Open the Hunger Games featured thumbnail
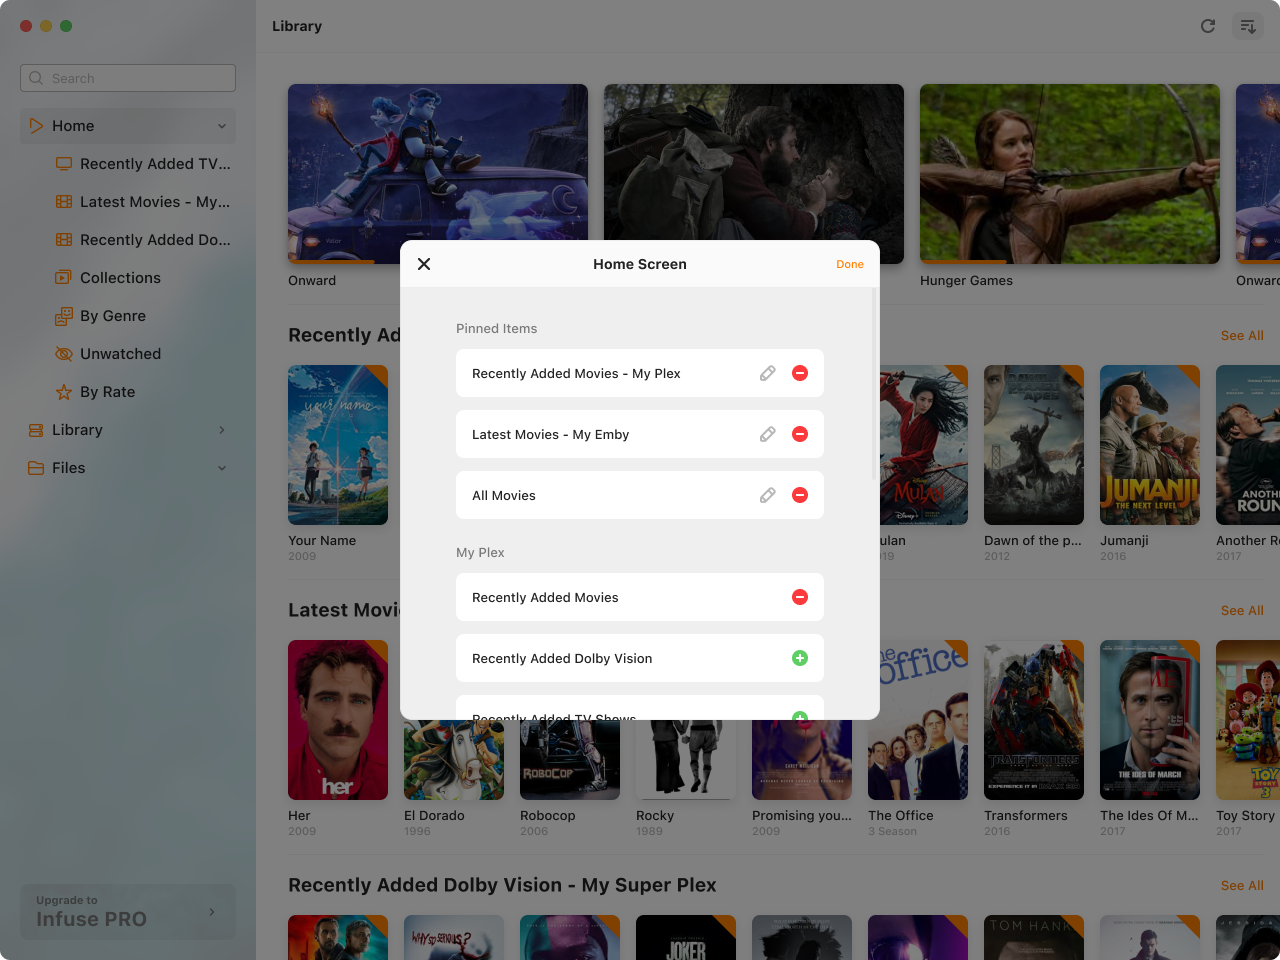 [1070, 174]
